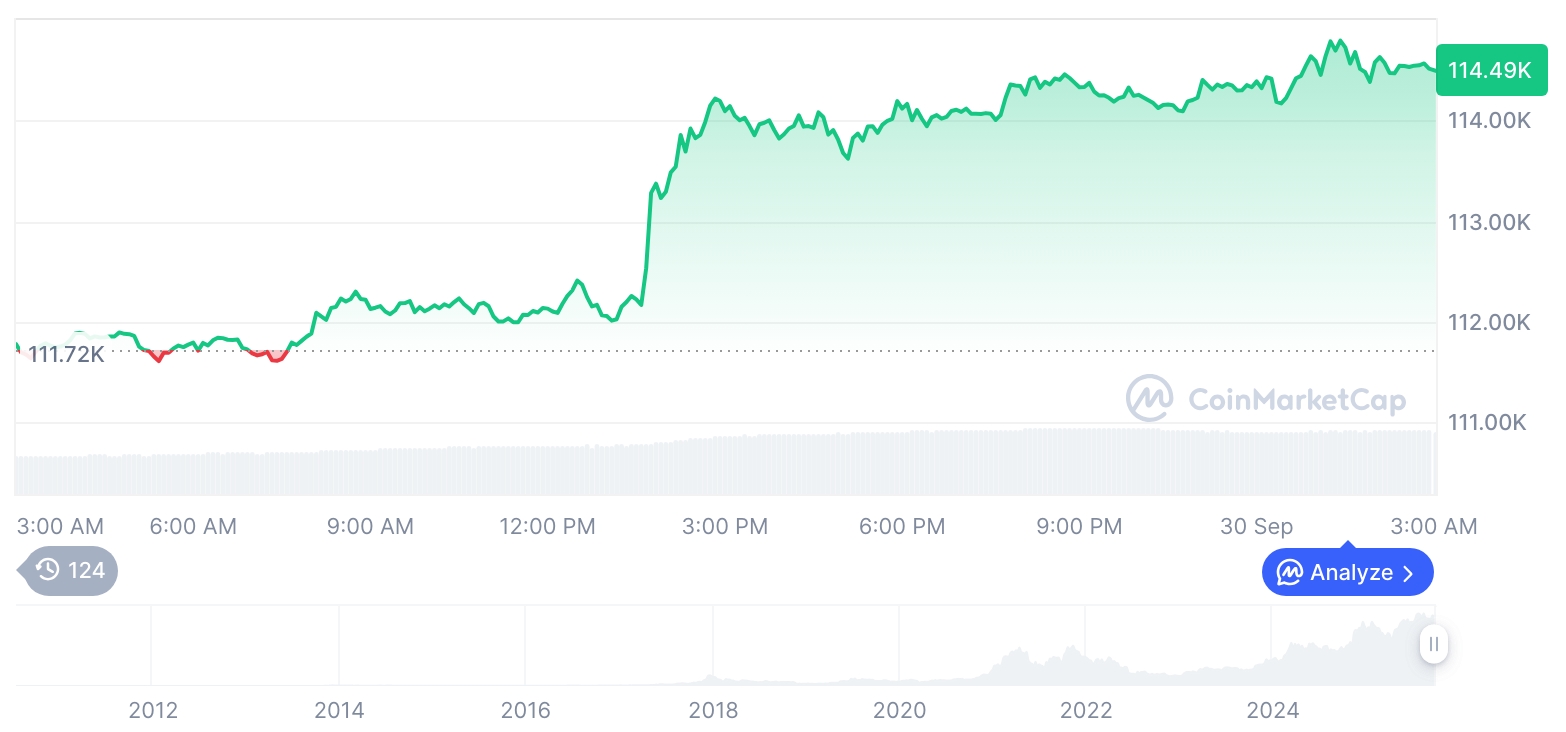Select 2012 on the history navigator
This screenshot has width=1566, height=732.
click(153, 710)
